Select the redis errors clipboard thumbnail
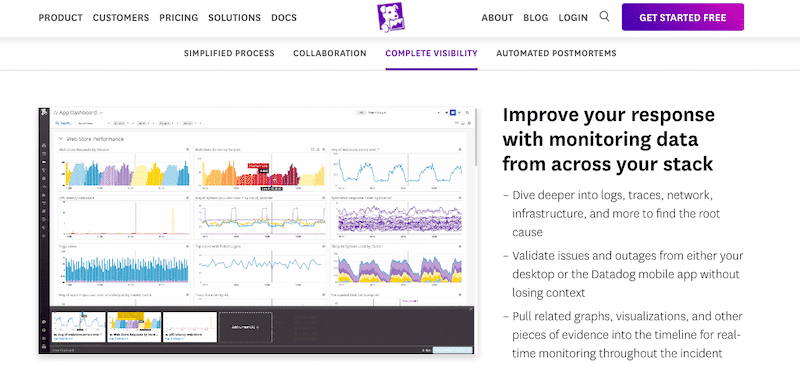Image resolution: width=800 pixels, height=371 pixels. click(79, 327)
